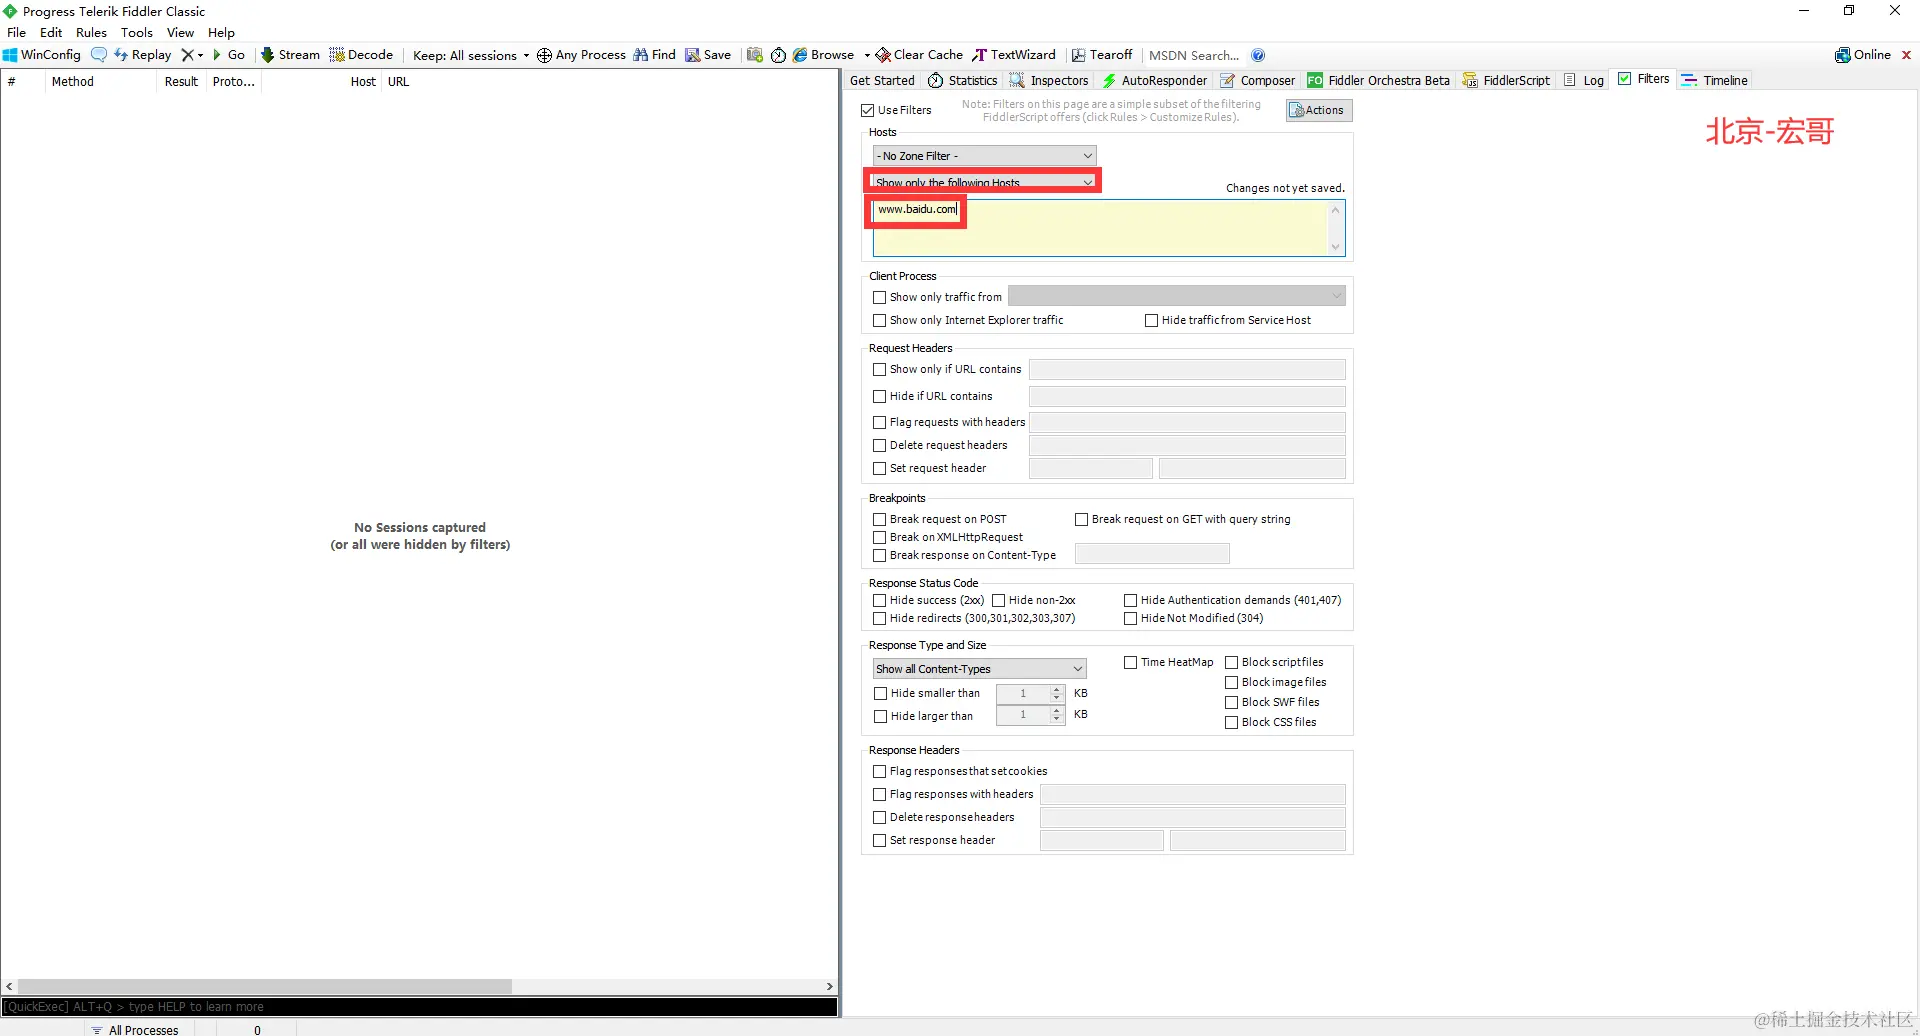This screenshot has width=1920, height=1036.
Task: Open the Help menu
Action: 221,32
